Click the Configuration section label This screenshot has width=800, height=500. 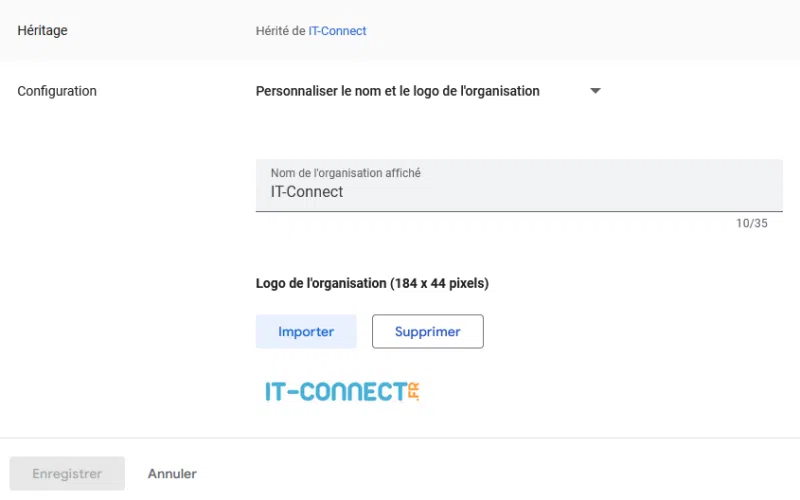(x=57, y=91)
